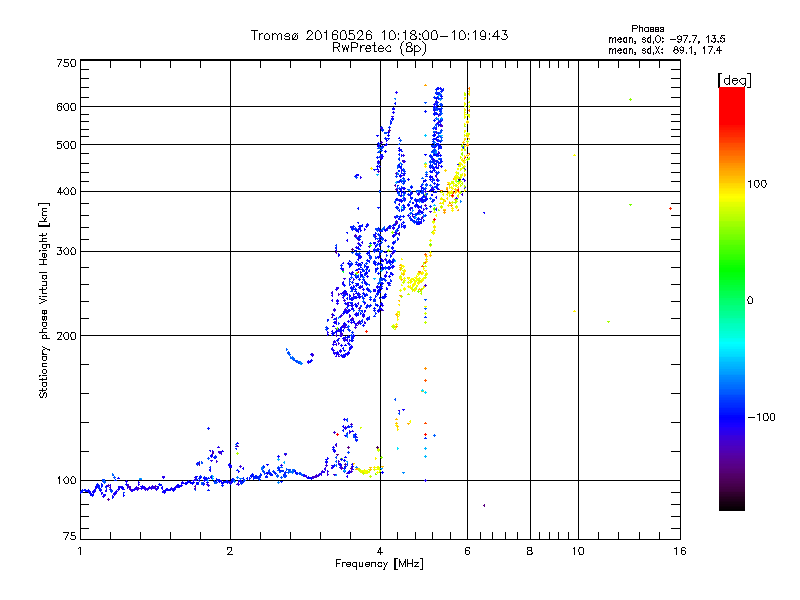
Task: Click the y-axis tick label '750'
Action: click(x=66, y=63)
